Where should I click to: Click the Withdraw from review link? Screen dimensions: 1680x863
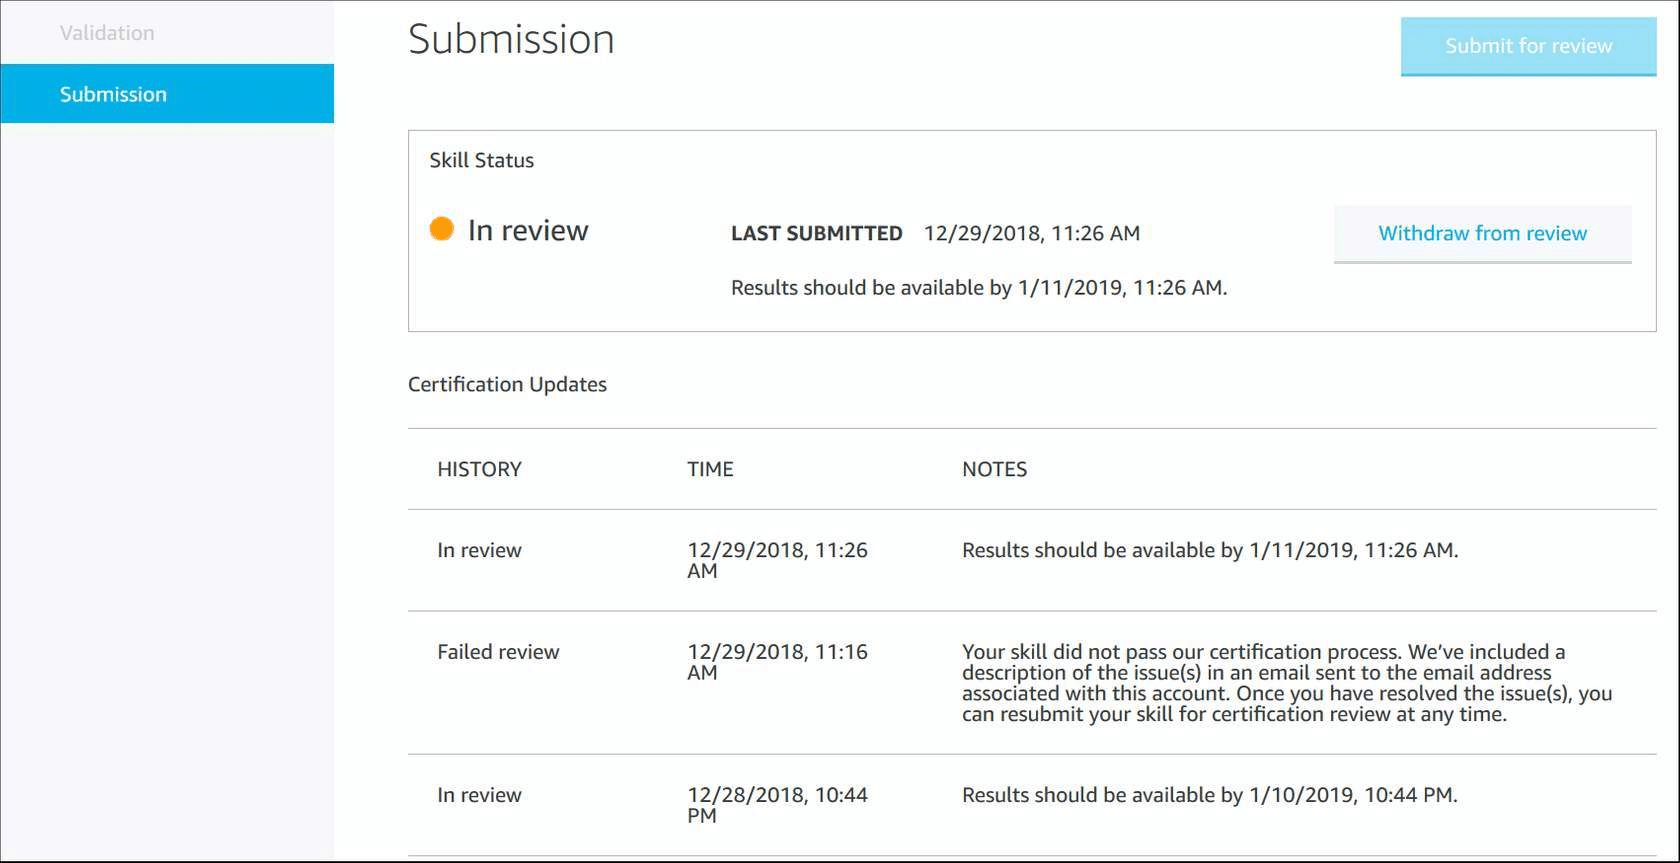tap(1481, 233)
